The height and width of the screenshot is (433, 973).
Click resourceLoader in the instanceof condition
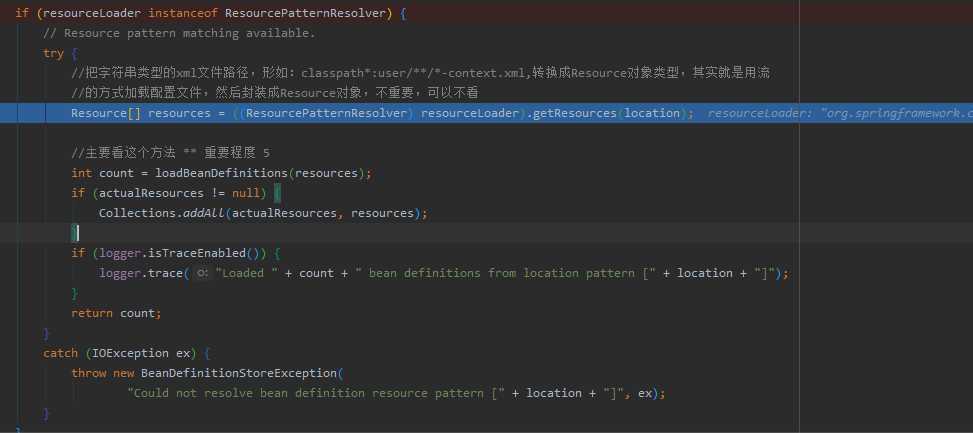92,13
